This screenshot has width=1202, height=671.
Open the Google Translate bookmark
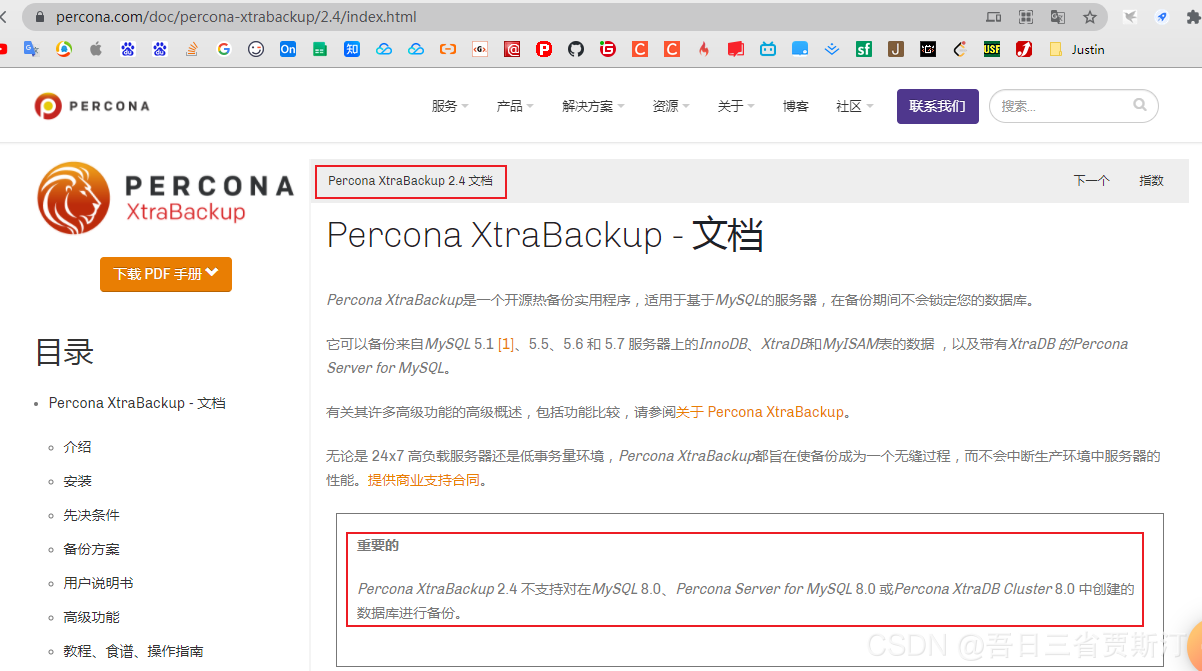point(32,49)
